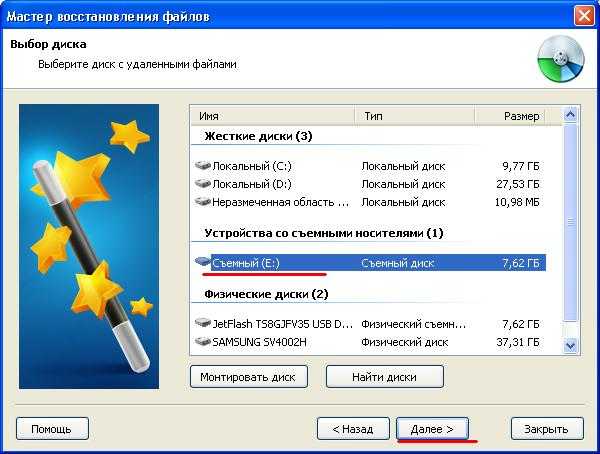This screenshot has width=600, height=454.
Task: Click the 9,77 ГБ size value
Action: (520, 166)
